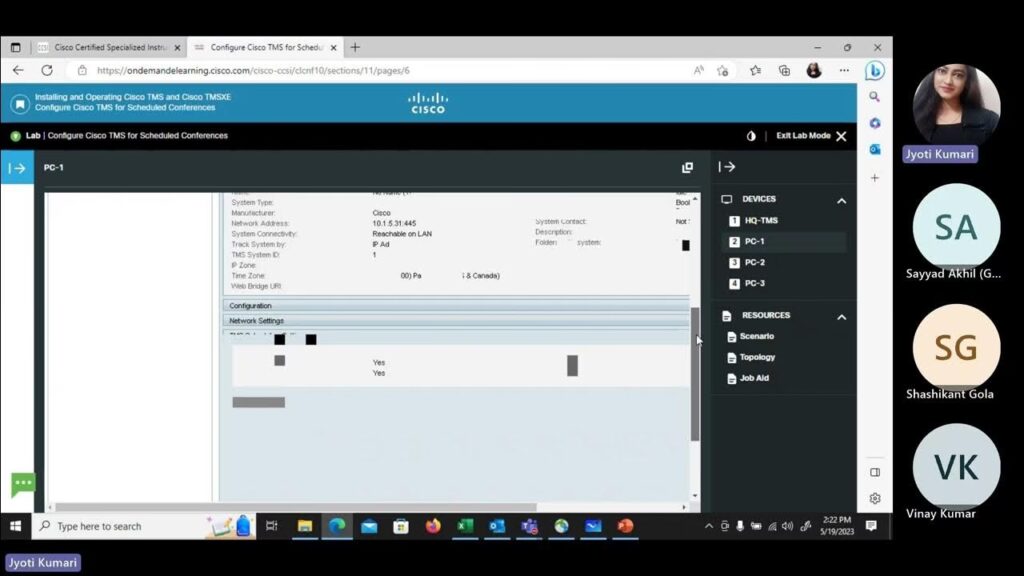The width and height of the screenshot is (1024, 576).
Task: Select PC-2 device in the list
Action: [x=754, y=263]
